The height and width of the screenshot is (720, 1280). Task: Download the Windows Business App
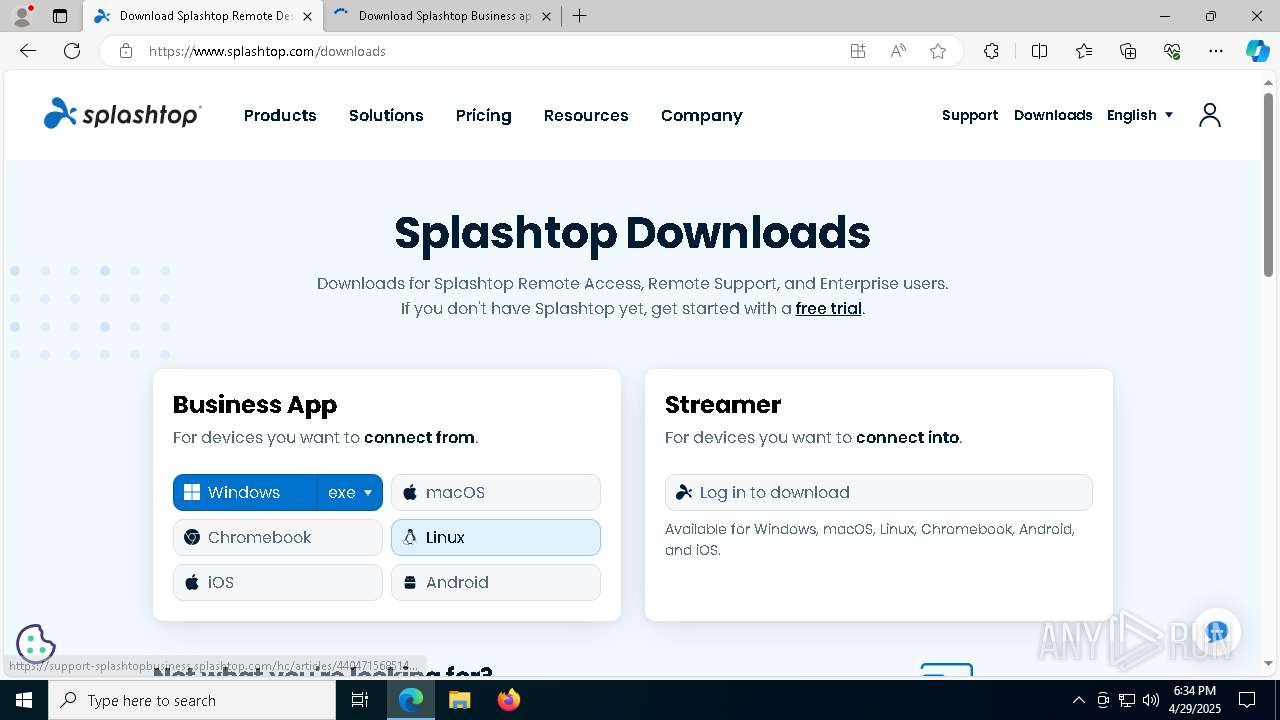245,492
